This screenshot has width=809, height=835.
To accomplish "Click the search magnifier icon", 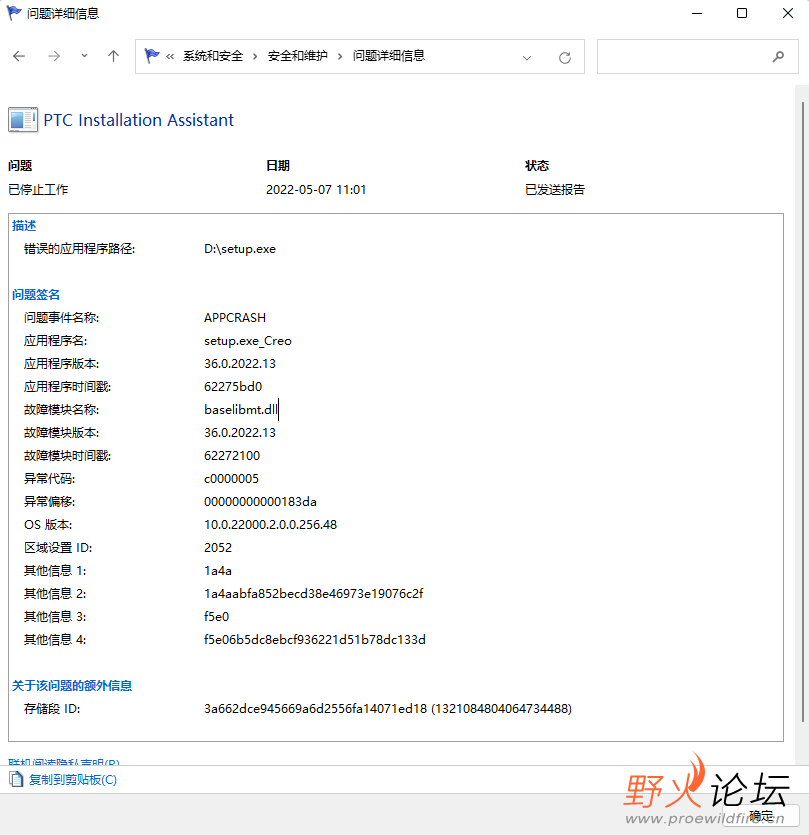I will (x=779, y=56).
